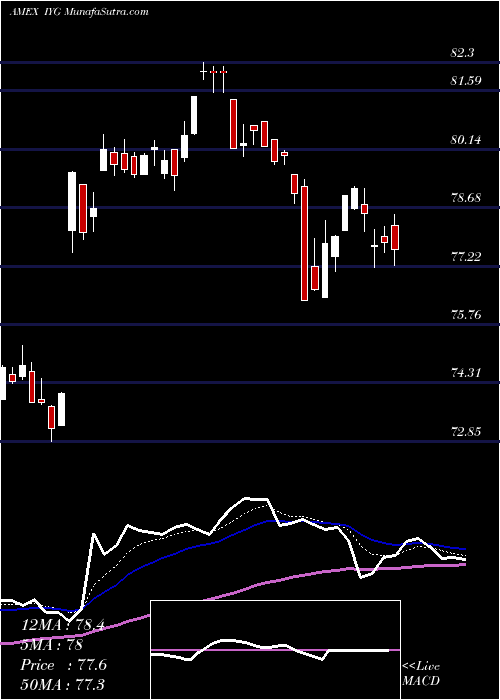Image resolution: width=500 pixels, height=700 pixels.
Task: Click the 78.68 price level label
Action: tap(466, 198)
